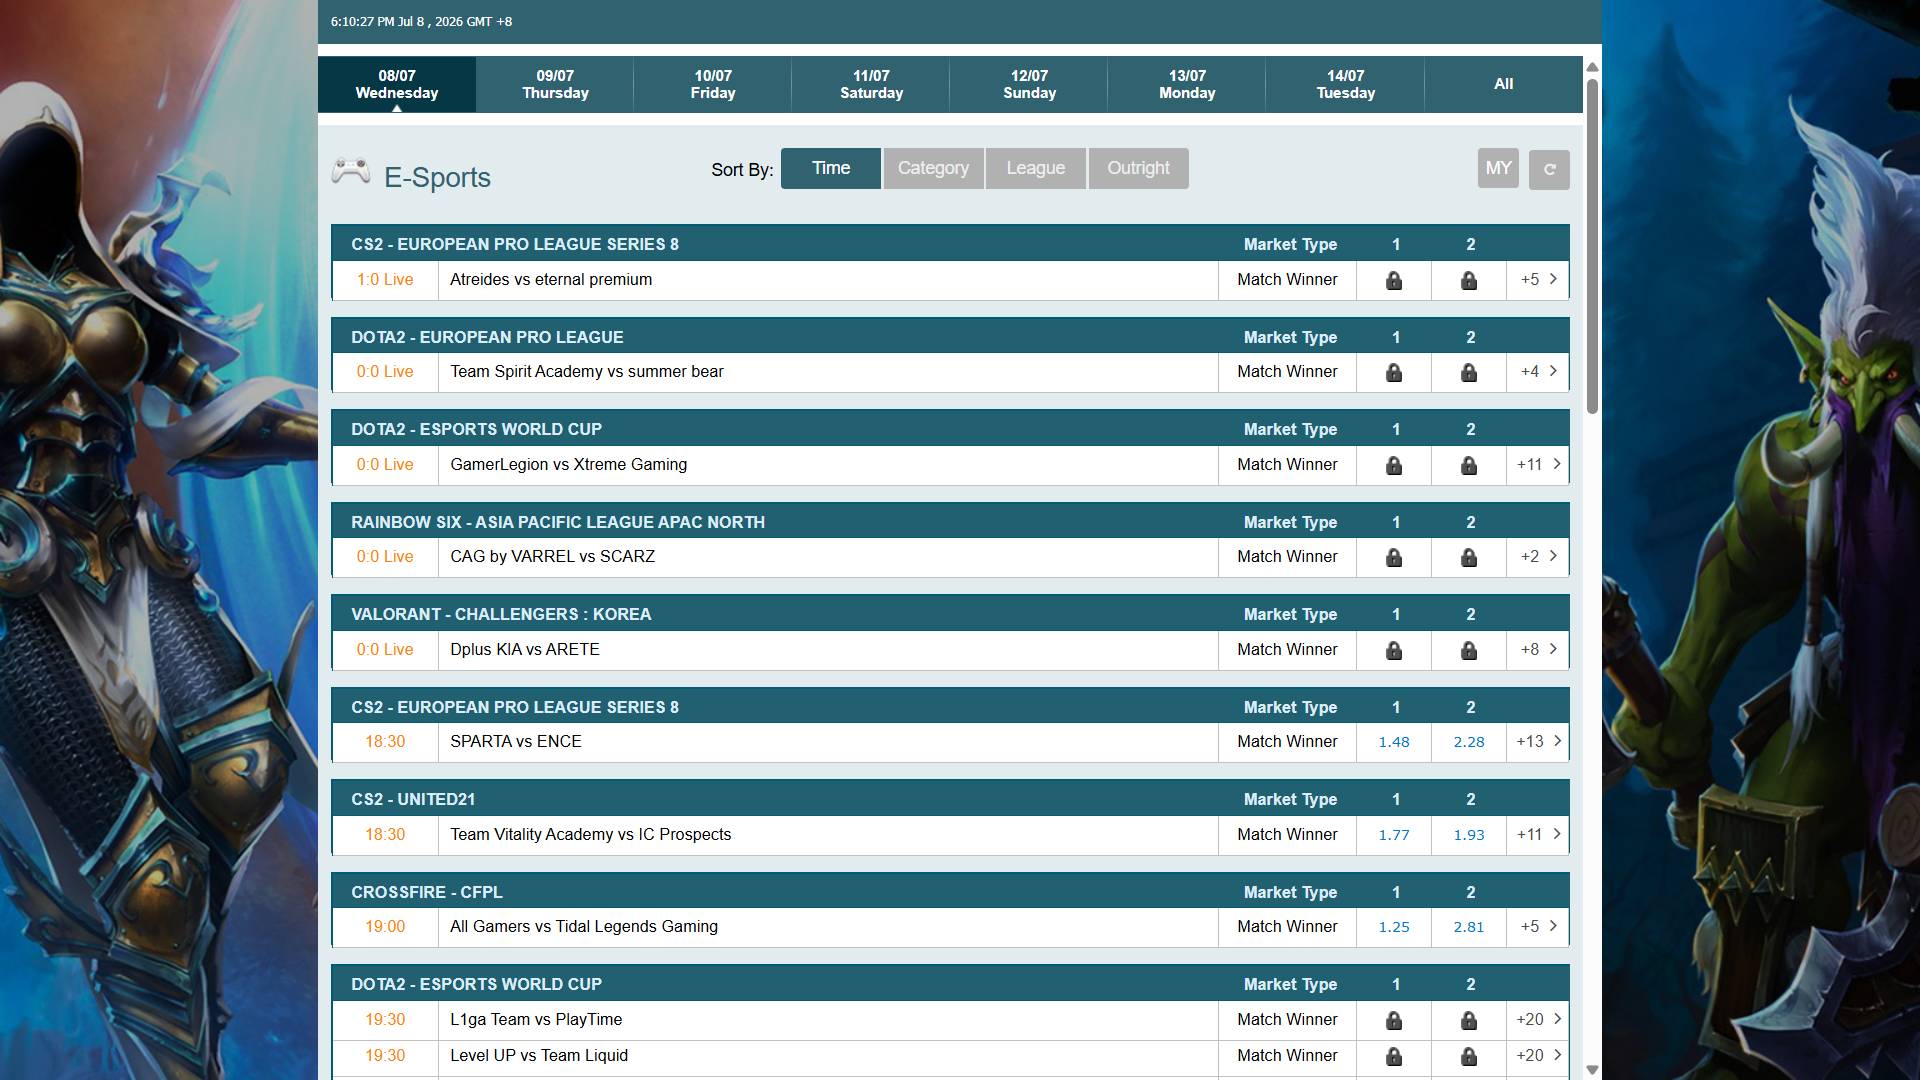Sort matches by League

(x=1036, y=168)
